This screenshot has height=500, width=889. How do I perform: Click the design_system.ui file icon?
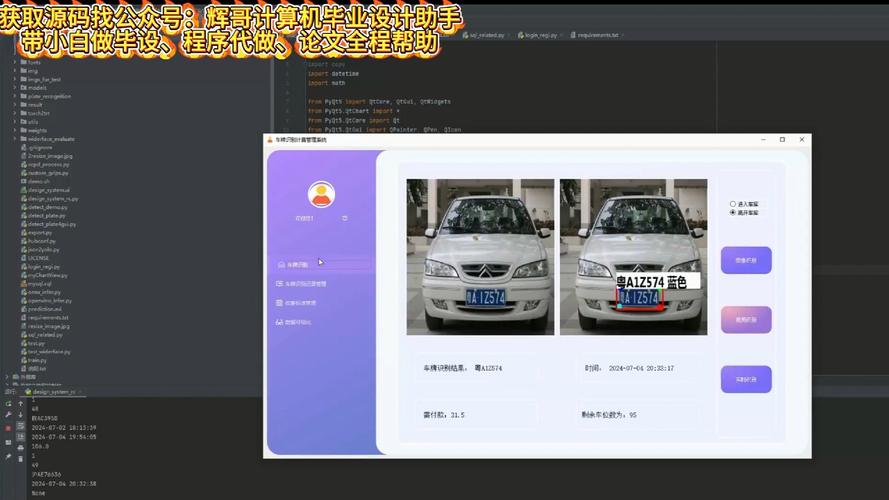click(x=24, y=190)
